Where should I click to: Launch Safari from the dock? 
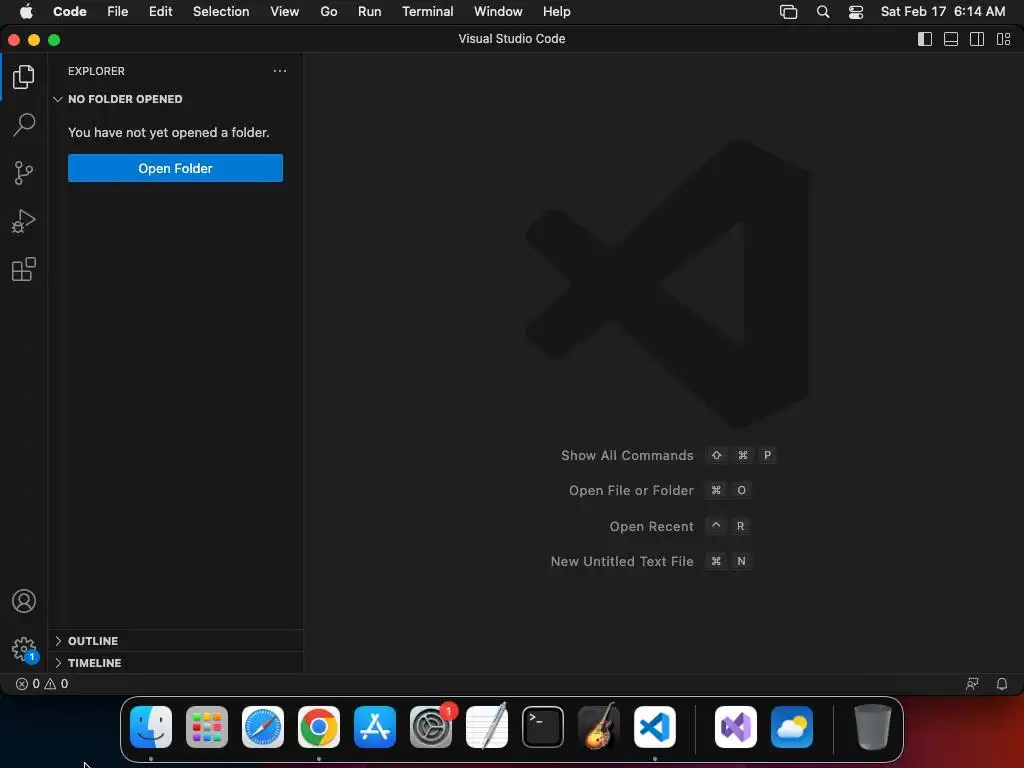point(263,727)
